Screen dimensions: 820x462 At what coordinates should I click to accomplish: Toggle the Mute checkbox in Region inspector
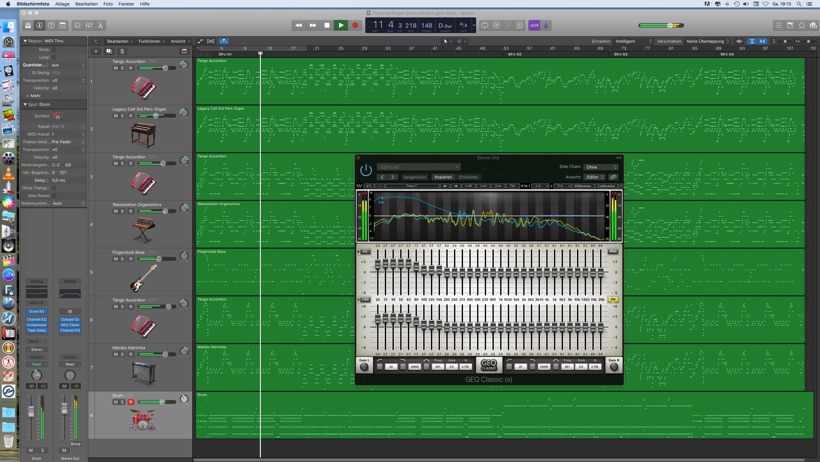pyautogui.click(x=53, y=50)
